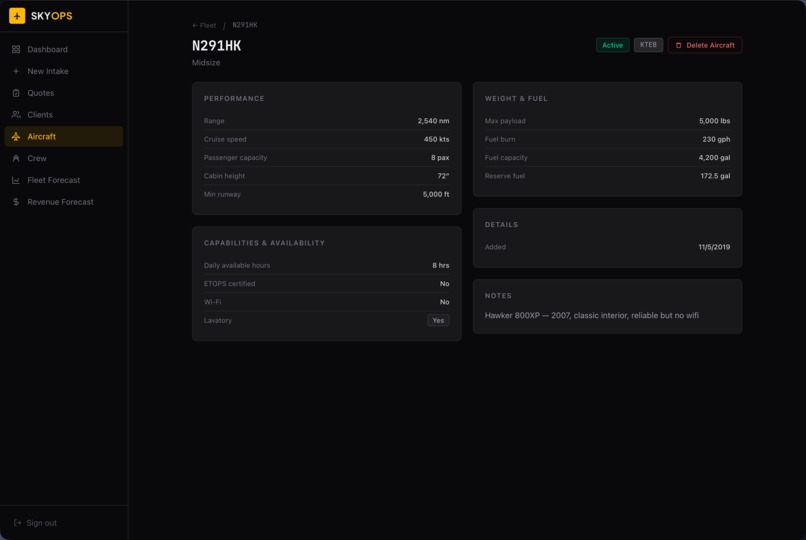Click the reserve fuel value 172.5 gal

715,176
